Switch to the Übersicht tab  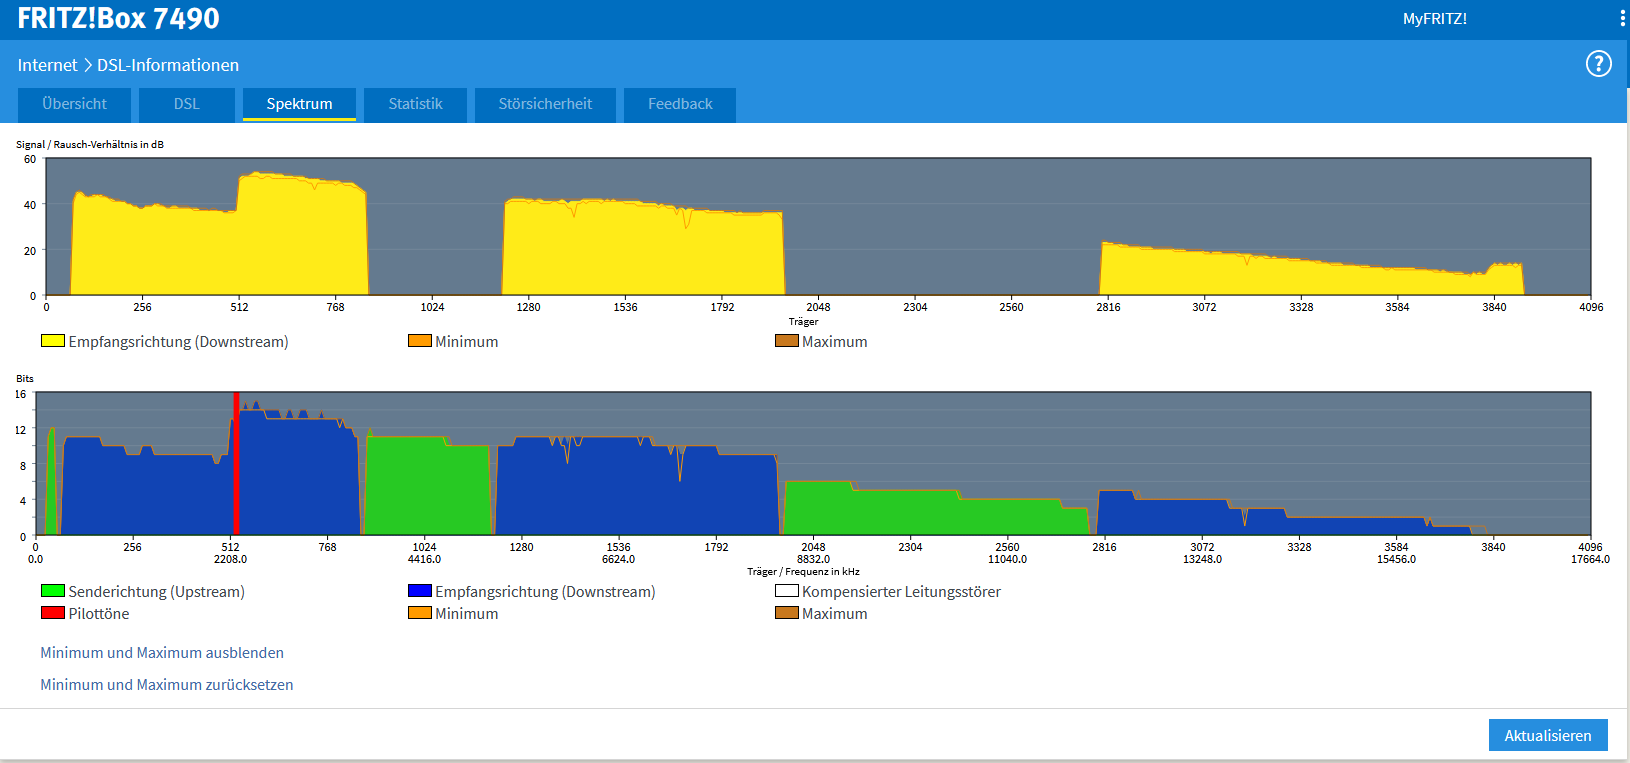coord(75,104)
